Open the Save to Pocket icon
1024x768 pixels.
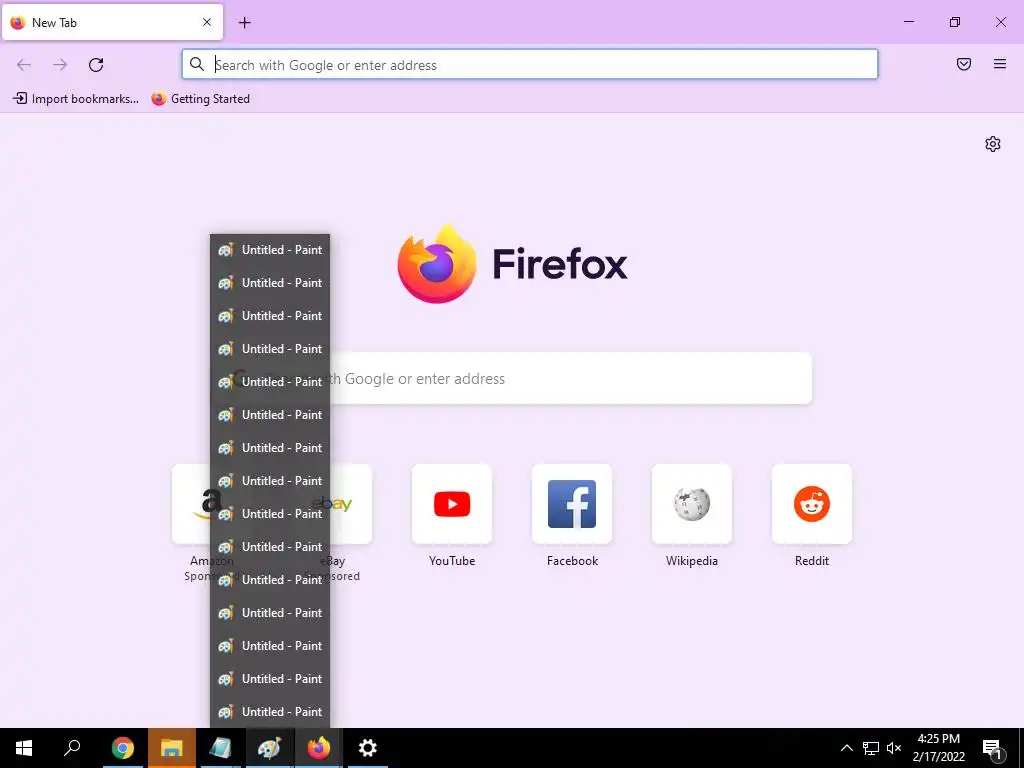964,64
